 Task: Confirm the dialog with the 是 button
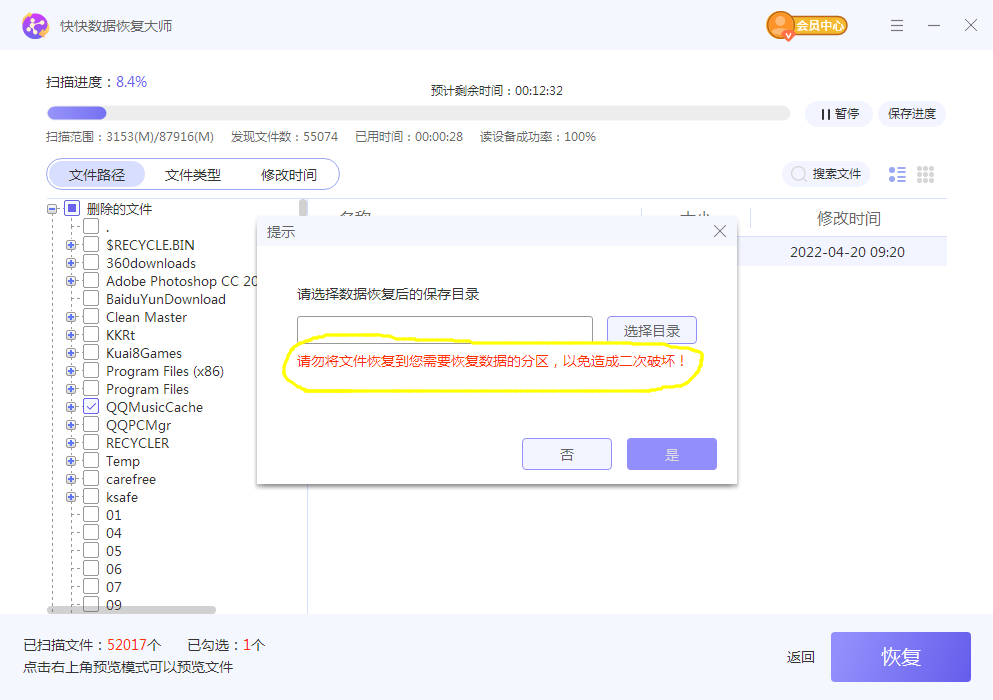pyautogui.click(x=671, y=455)
